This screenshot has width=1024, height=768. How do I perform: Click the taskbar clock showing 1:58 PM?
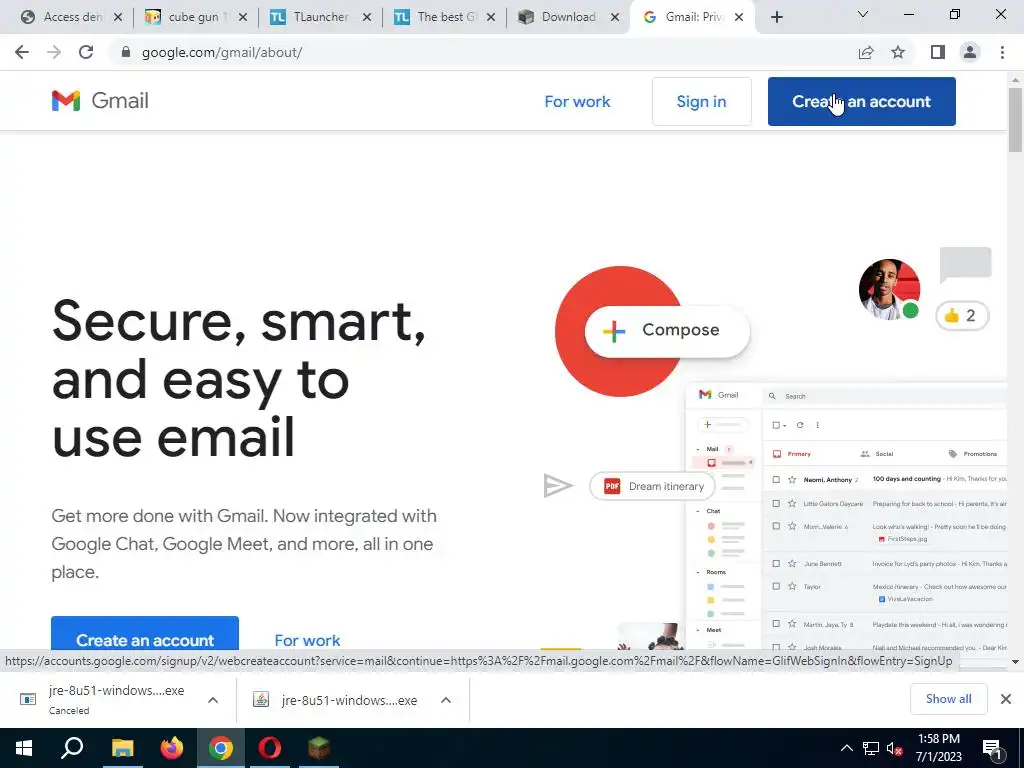[x=938, y=748]
